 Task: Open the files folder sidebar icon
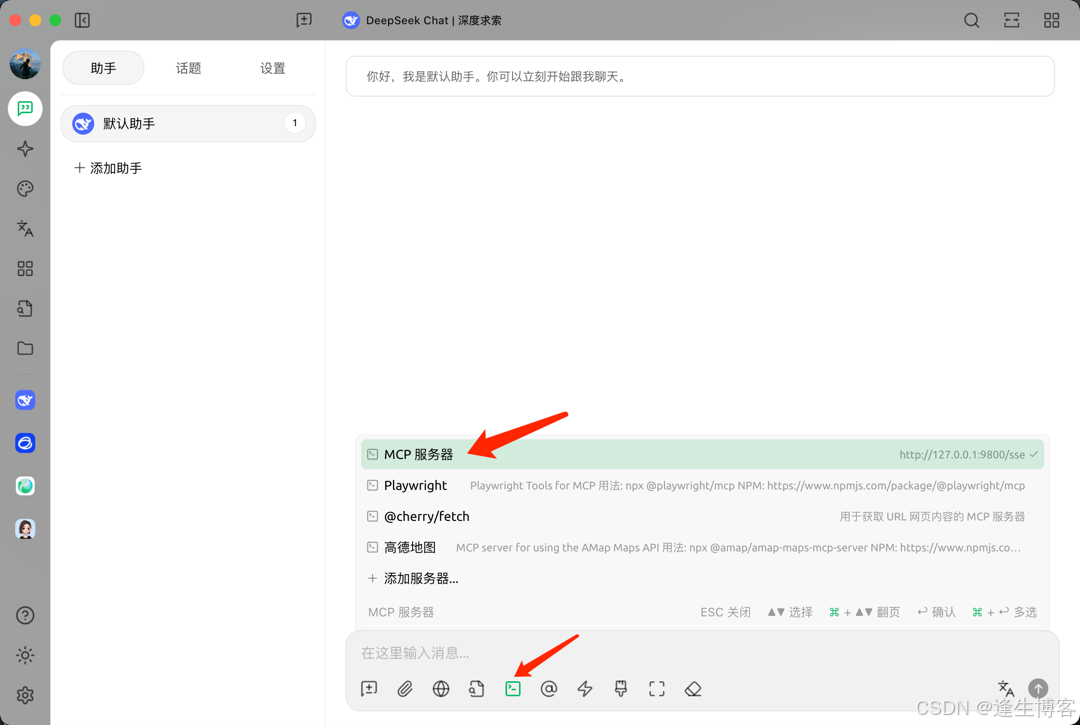(x=25, y=348)
